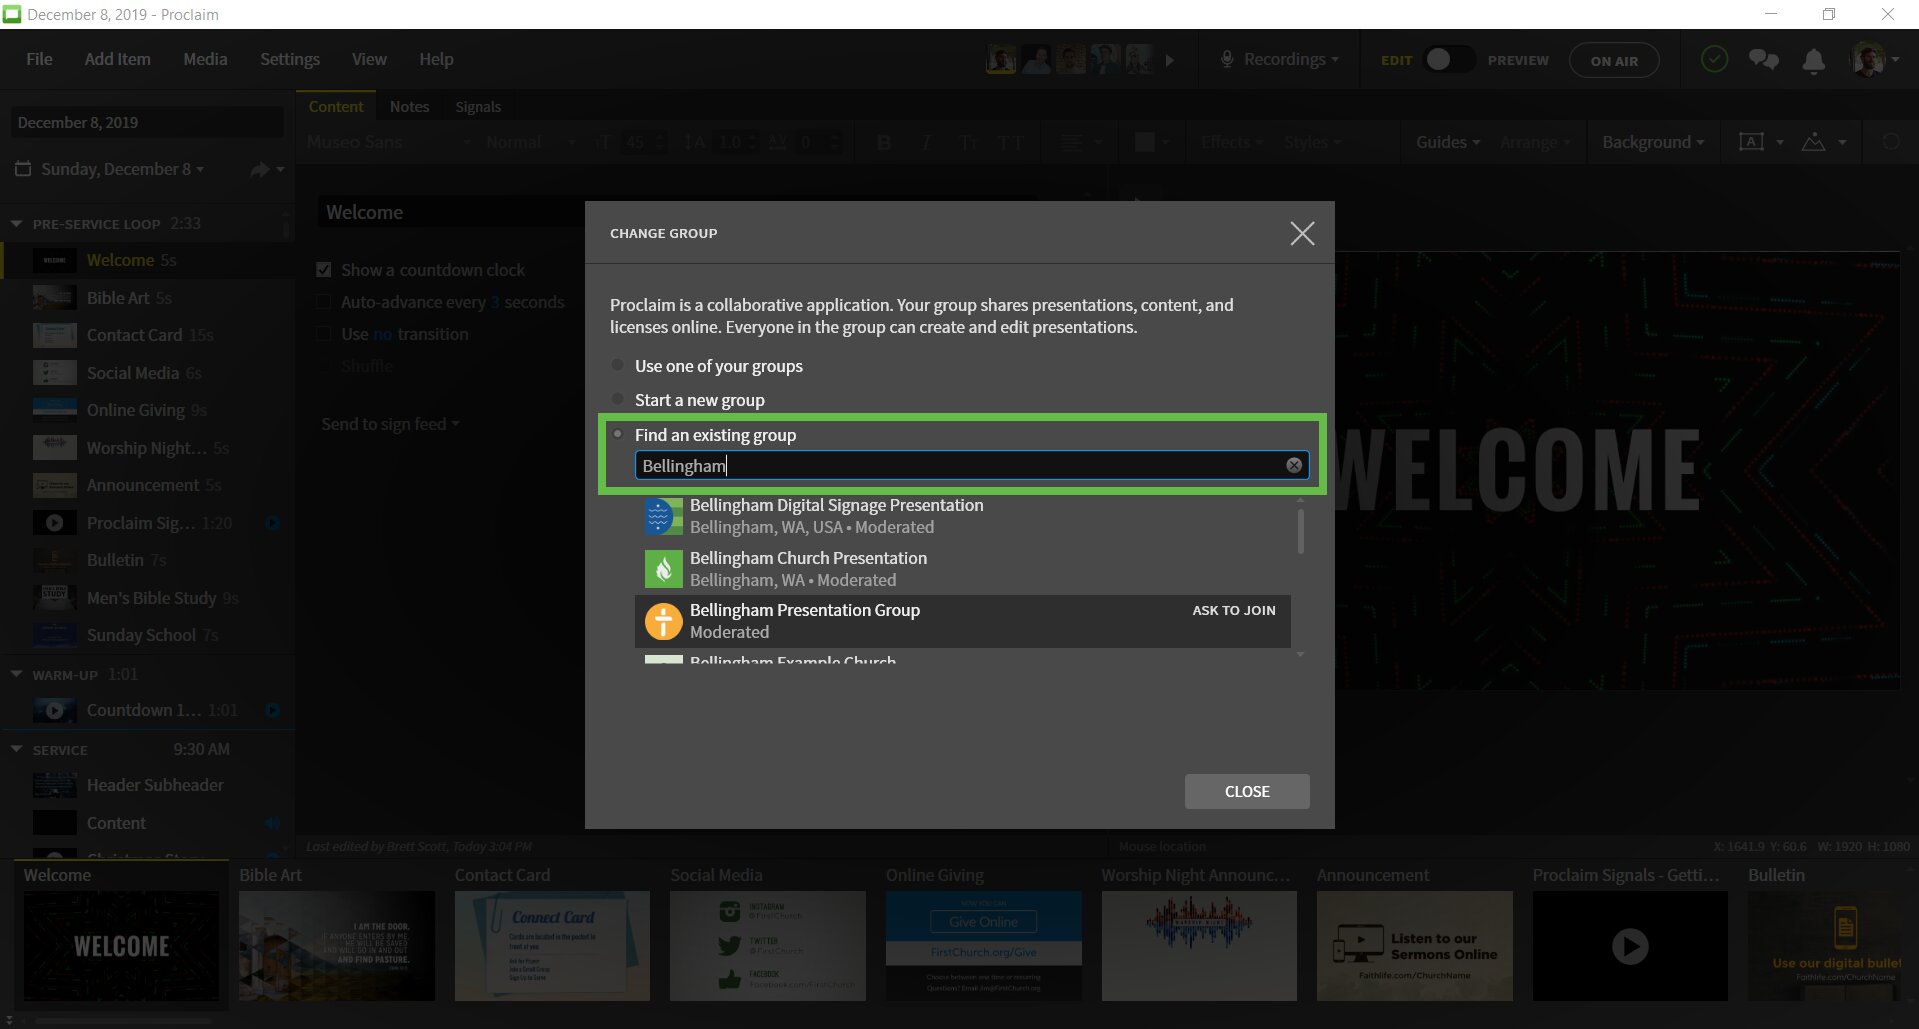Viewport: 1919px width, 1029px height.
Task: Toggle the Shuffle checkbox
Action: click(324, 366)
